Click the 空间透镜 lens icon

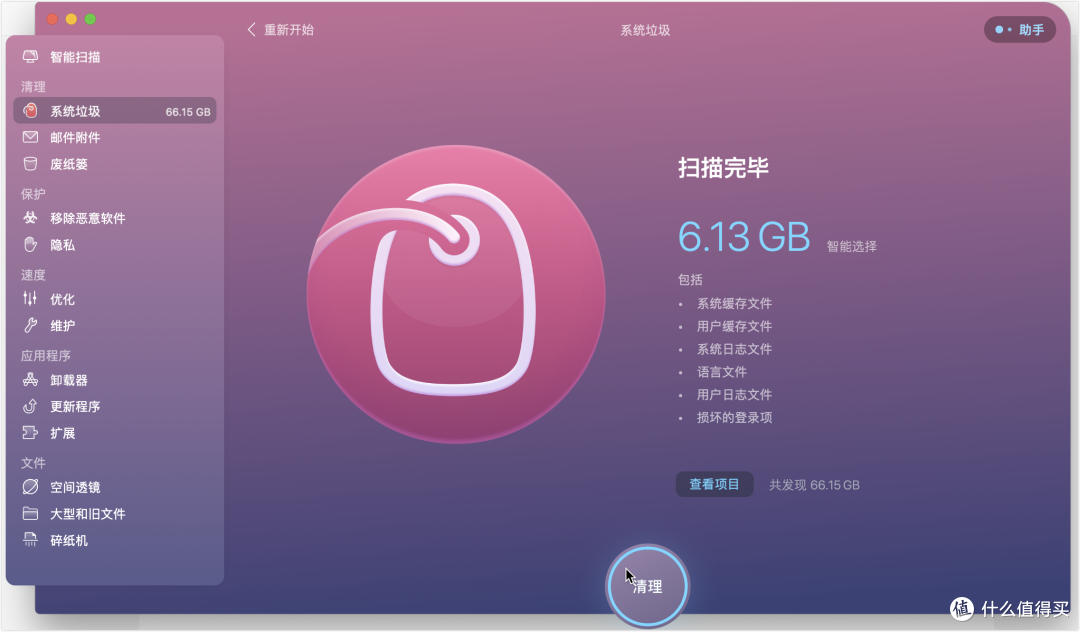tap(30, 487)
